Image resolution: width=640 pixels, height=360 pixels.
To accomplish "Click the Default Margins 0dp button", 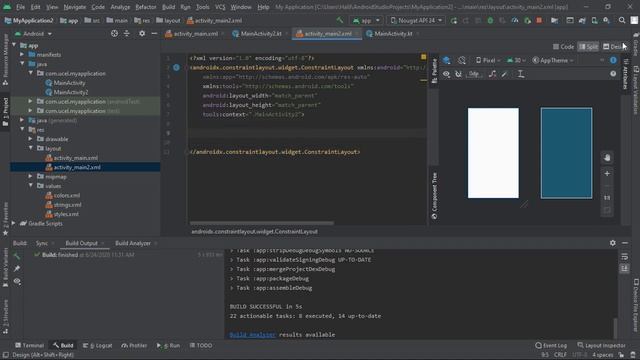I will click(x=474, y=74).
